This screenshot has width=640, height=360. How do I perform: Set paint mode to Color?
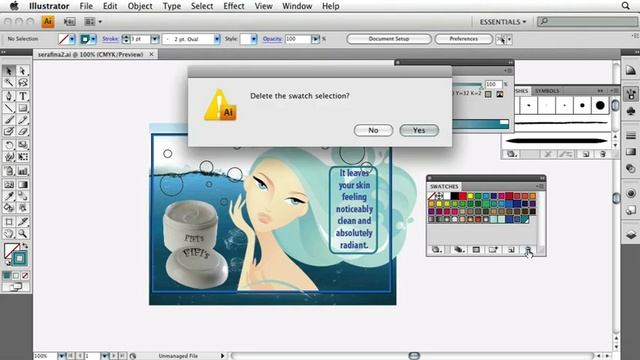point(7,276)
